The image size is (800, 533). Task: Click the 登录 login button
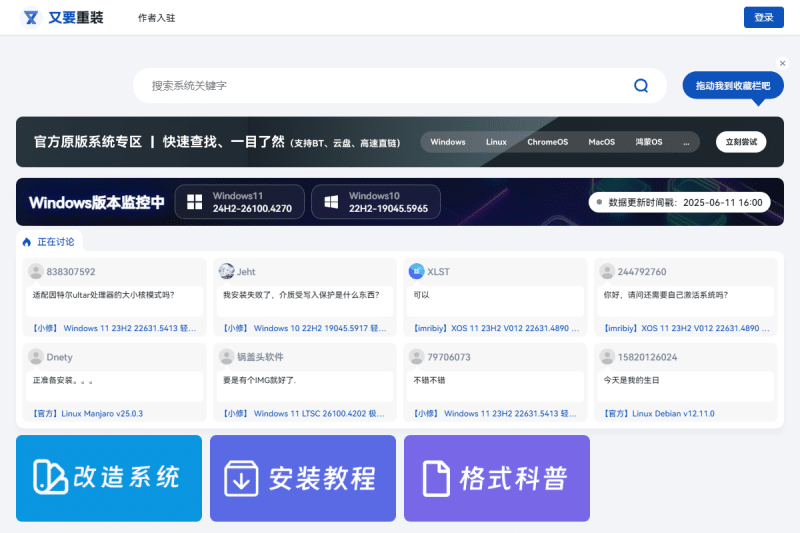[x=763, y=17]
